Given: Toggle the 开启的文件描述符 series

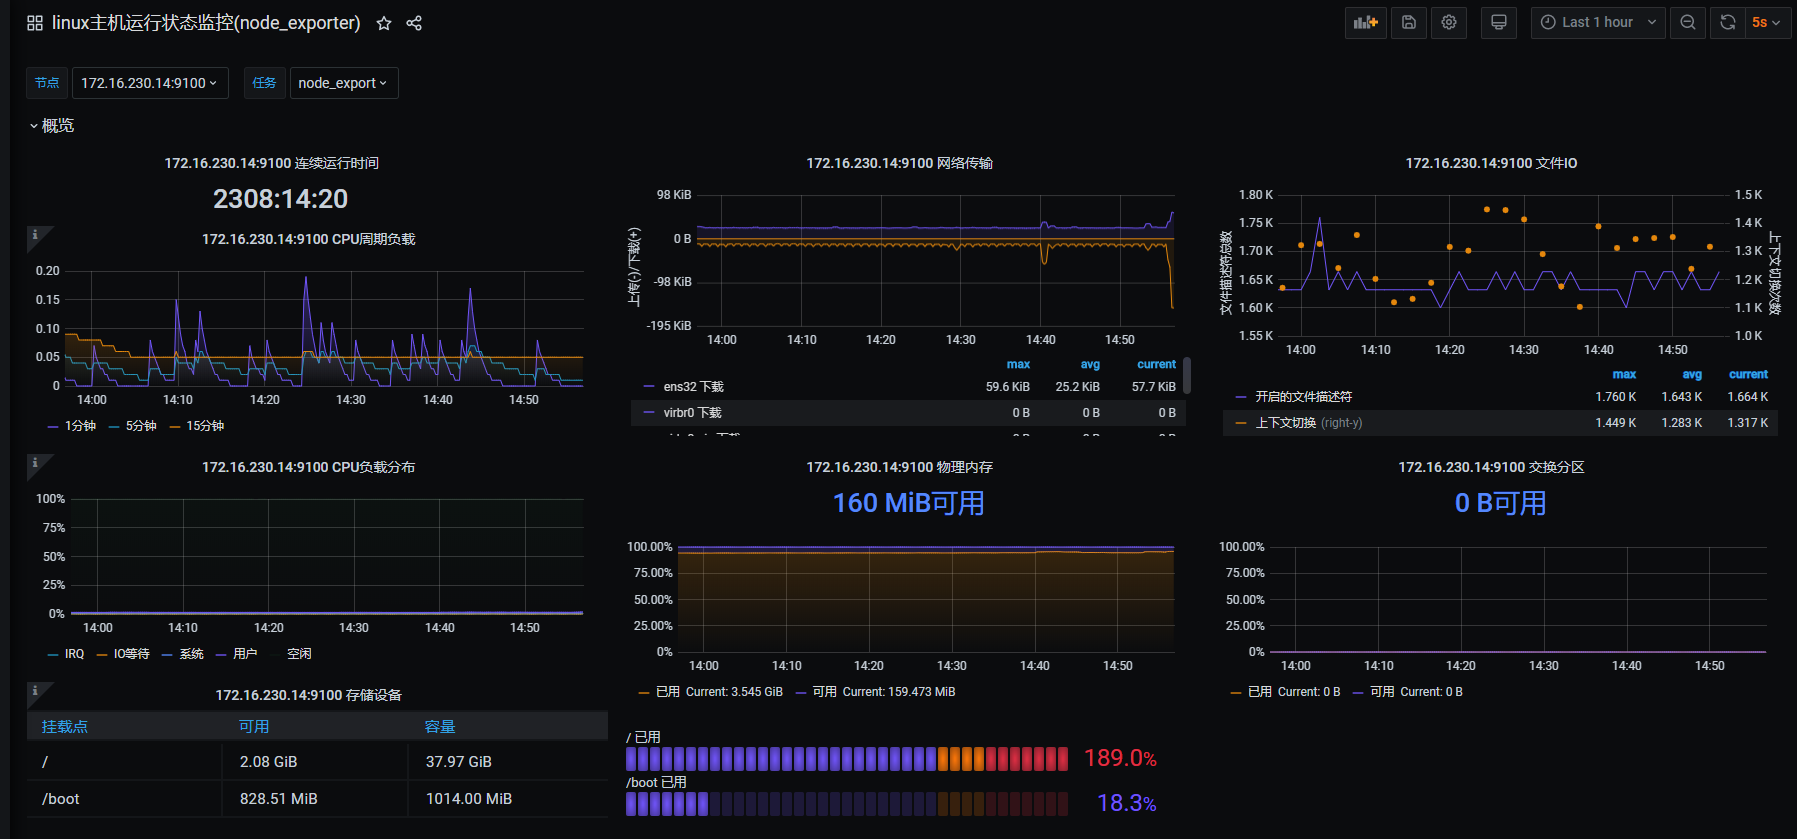Looking at the screenshot, I should [1303, 397].
